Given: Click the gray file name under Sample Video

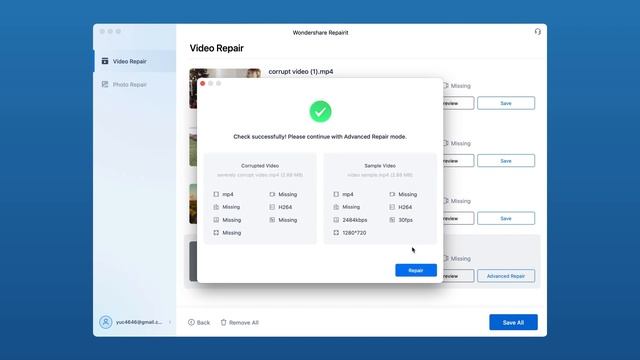Looking at the screenshot, I should (380, 175).
